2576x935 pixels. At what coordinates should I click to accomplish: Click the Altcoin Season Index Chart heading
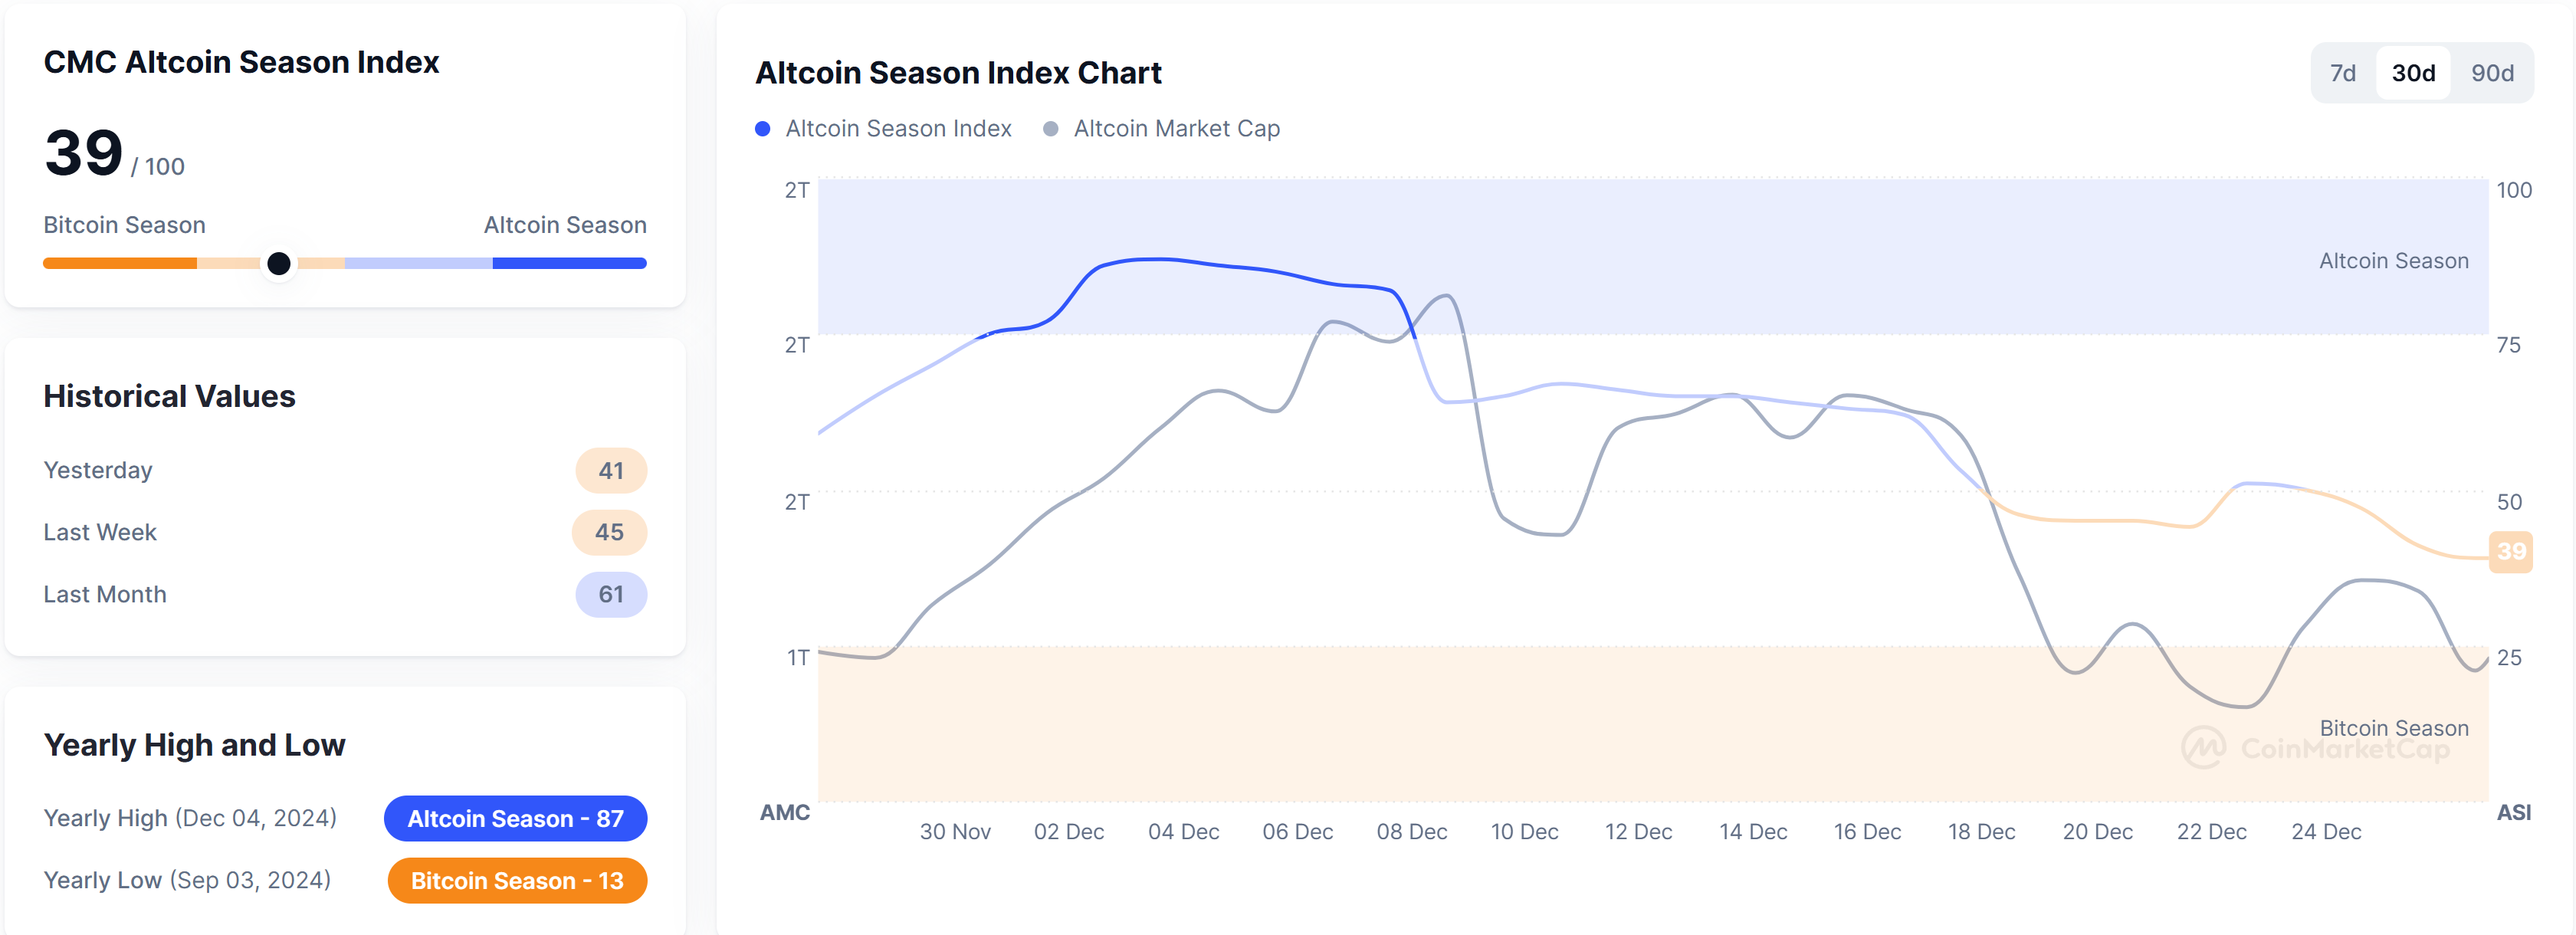pyautogui.click(x=958, y=73)
